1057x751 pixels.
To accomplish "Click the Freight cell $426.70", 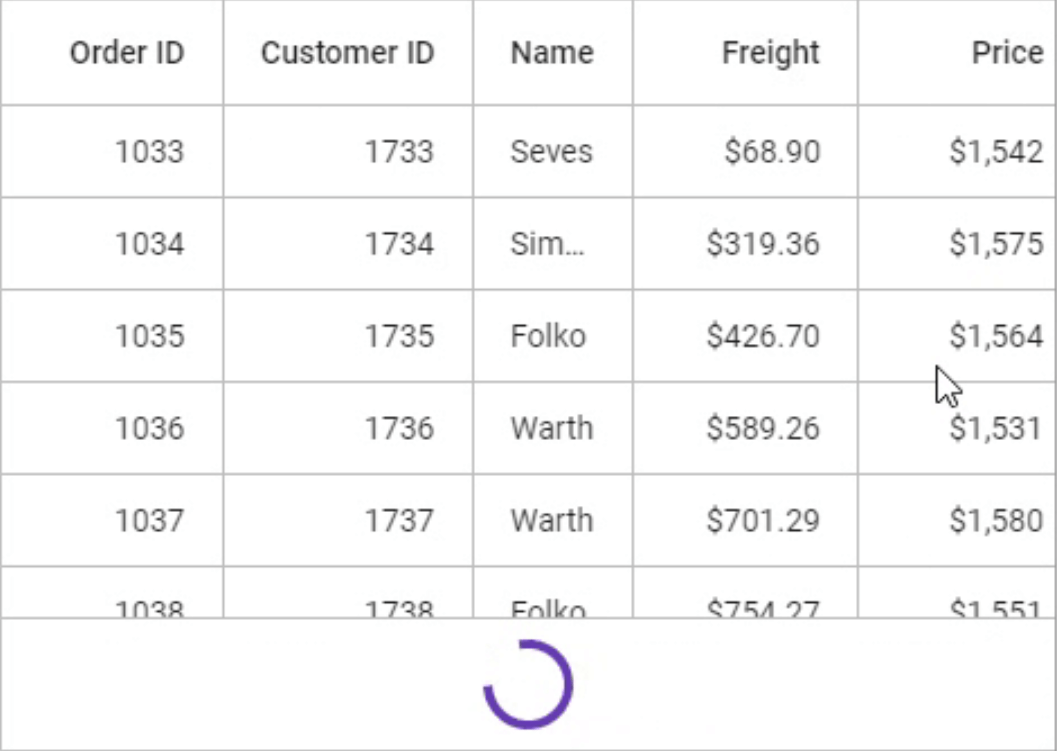I will click(763, 336).
